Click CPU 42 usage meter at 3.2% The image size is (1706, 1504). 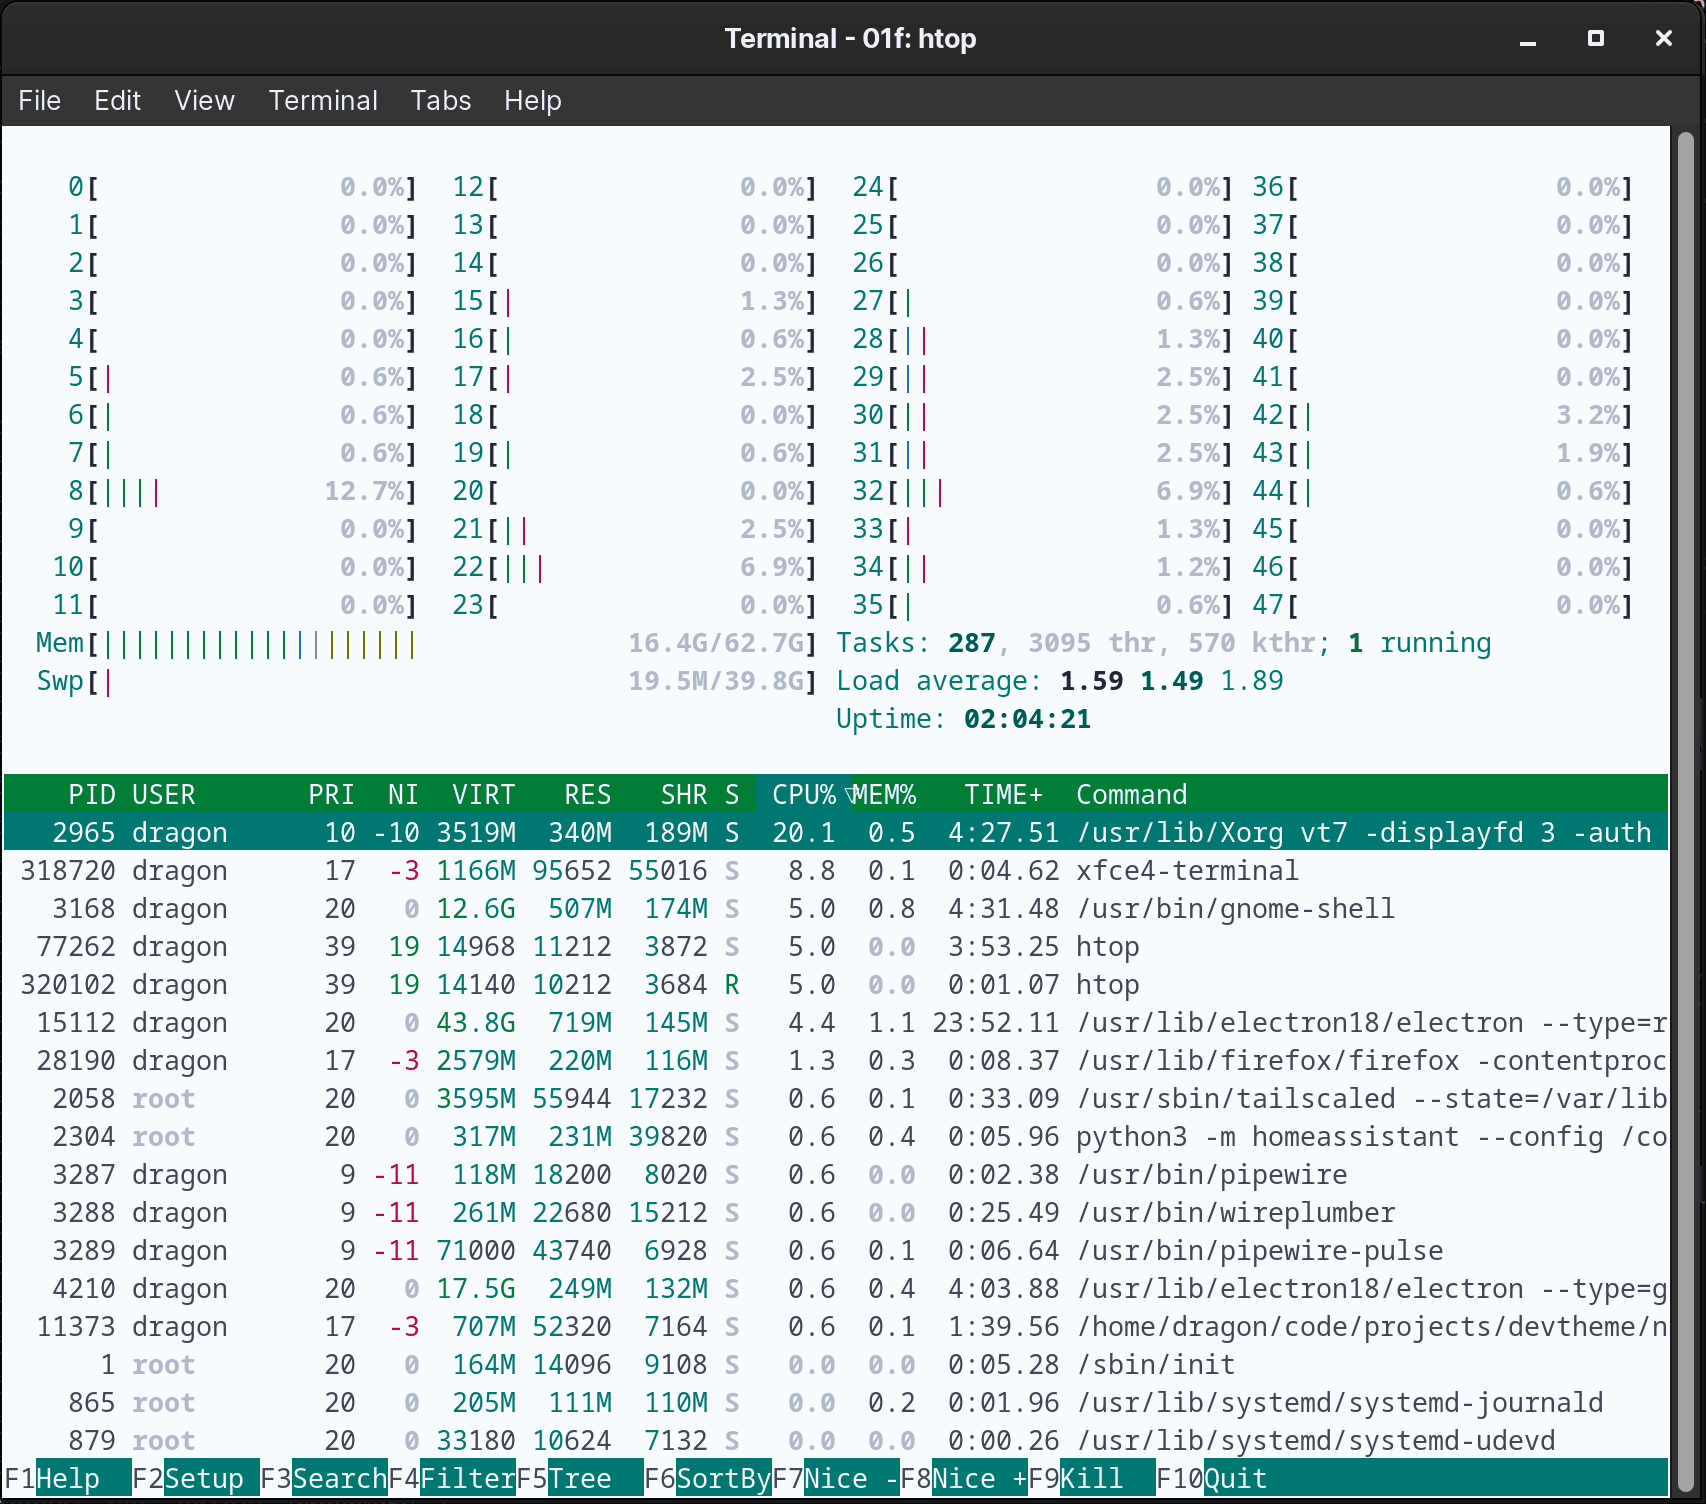coord(1442,415)
